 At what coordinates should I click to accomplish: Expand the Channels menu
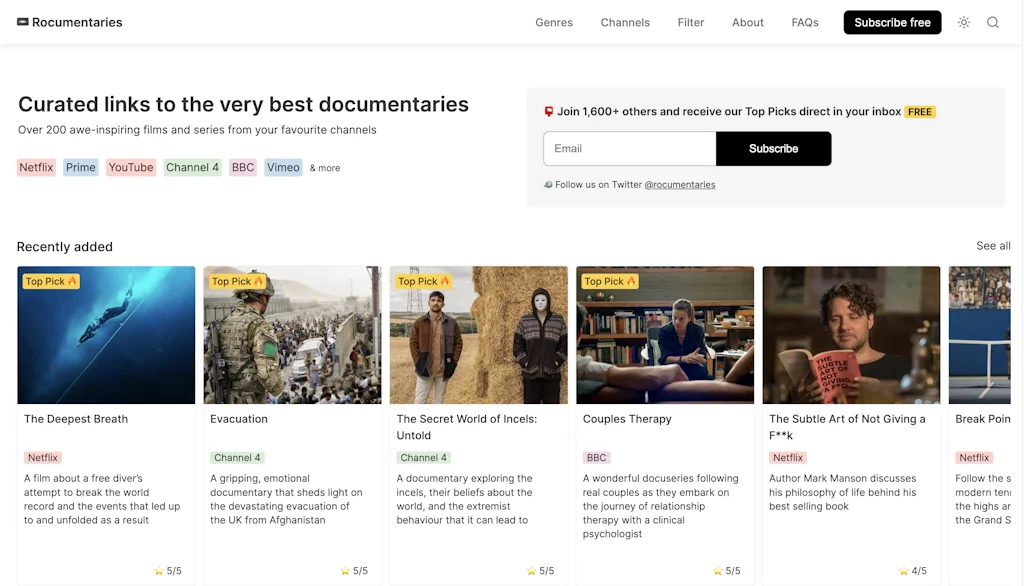click(625, 22)
